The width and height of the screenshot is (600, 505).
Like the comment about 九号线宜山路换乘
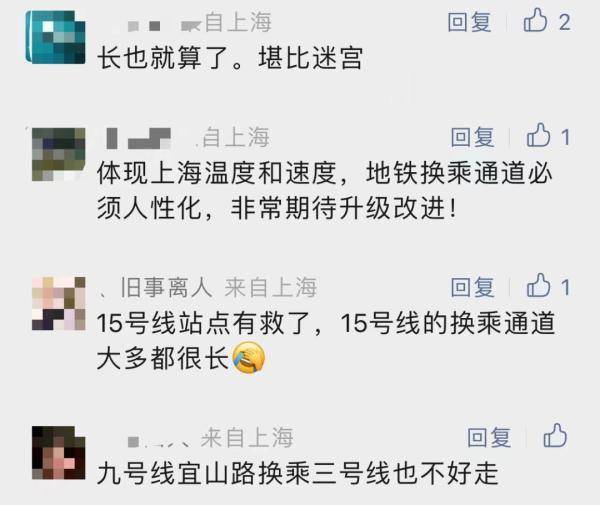[x=555, y=436]
